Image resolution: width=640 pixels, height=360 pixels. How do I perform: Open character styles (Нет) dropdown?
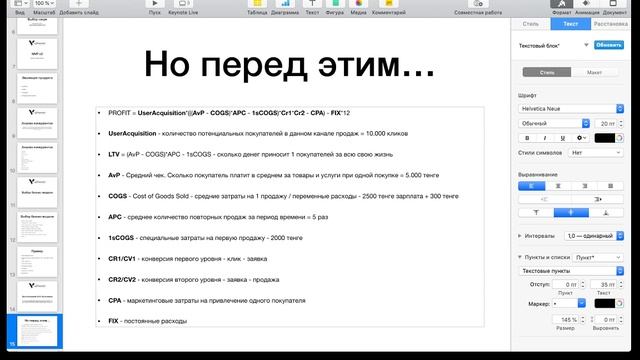[x=596, y=153]
